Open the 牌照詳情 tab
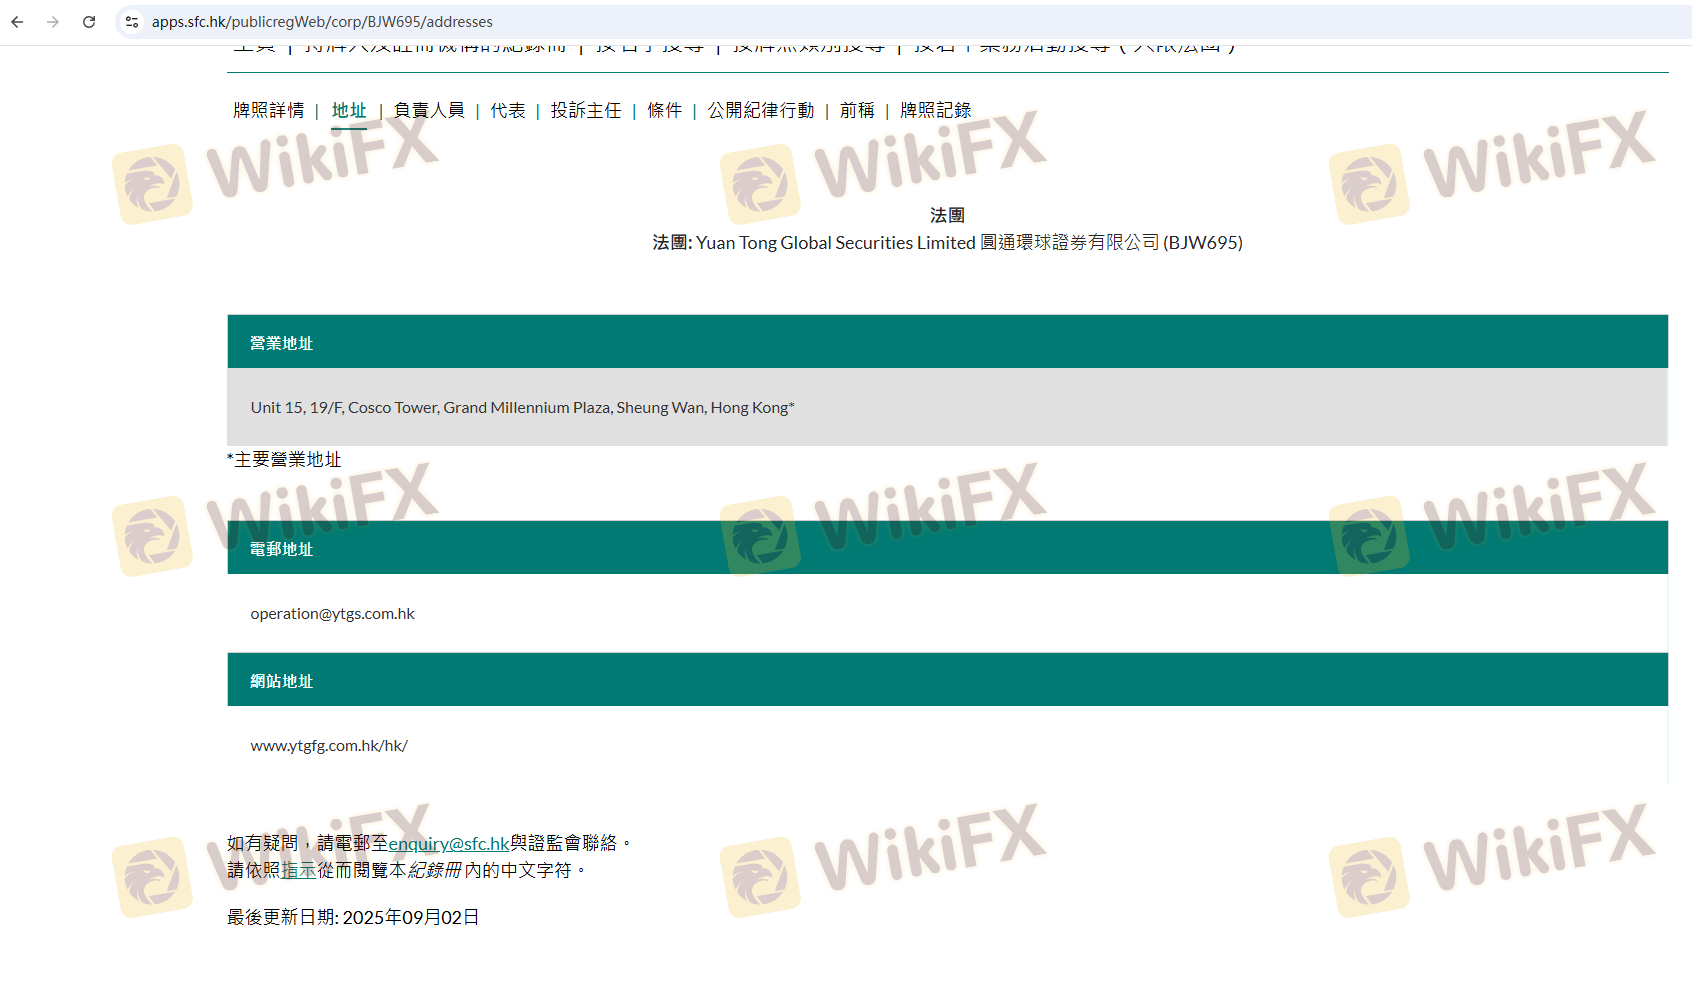The width and height of the screenshot is (1692, 988). [x=268, y=110]
